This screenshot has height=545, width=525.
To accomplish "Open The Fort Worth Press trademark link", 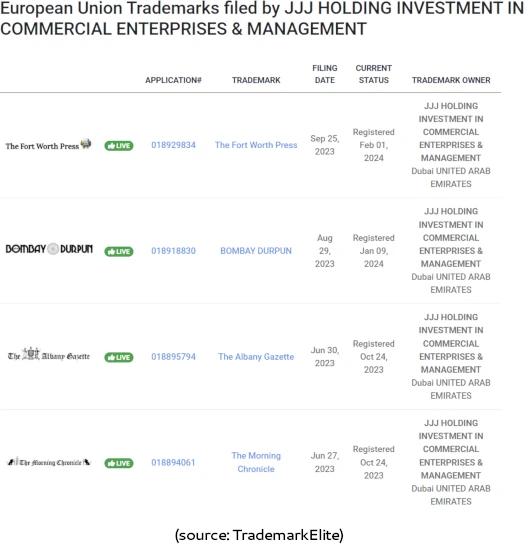I will pos(256,145).
